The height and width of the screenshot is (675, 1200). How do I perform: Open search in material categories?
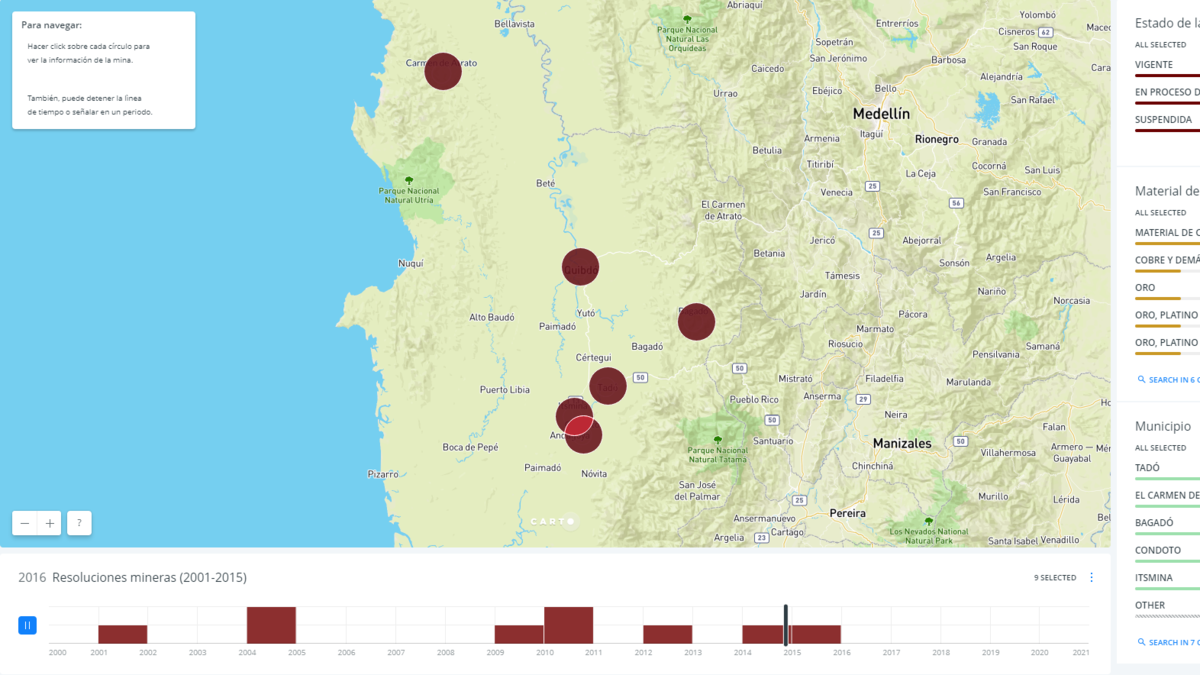click(x=1168, y=380)
